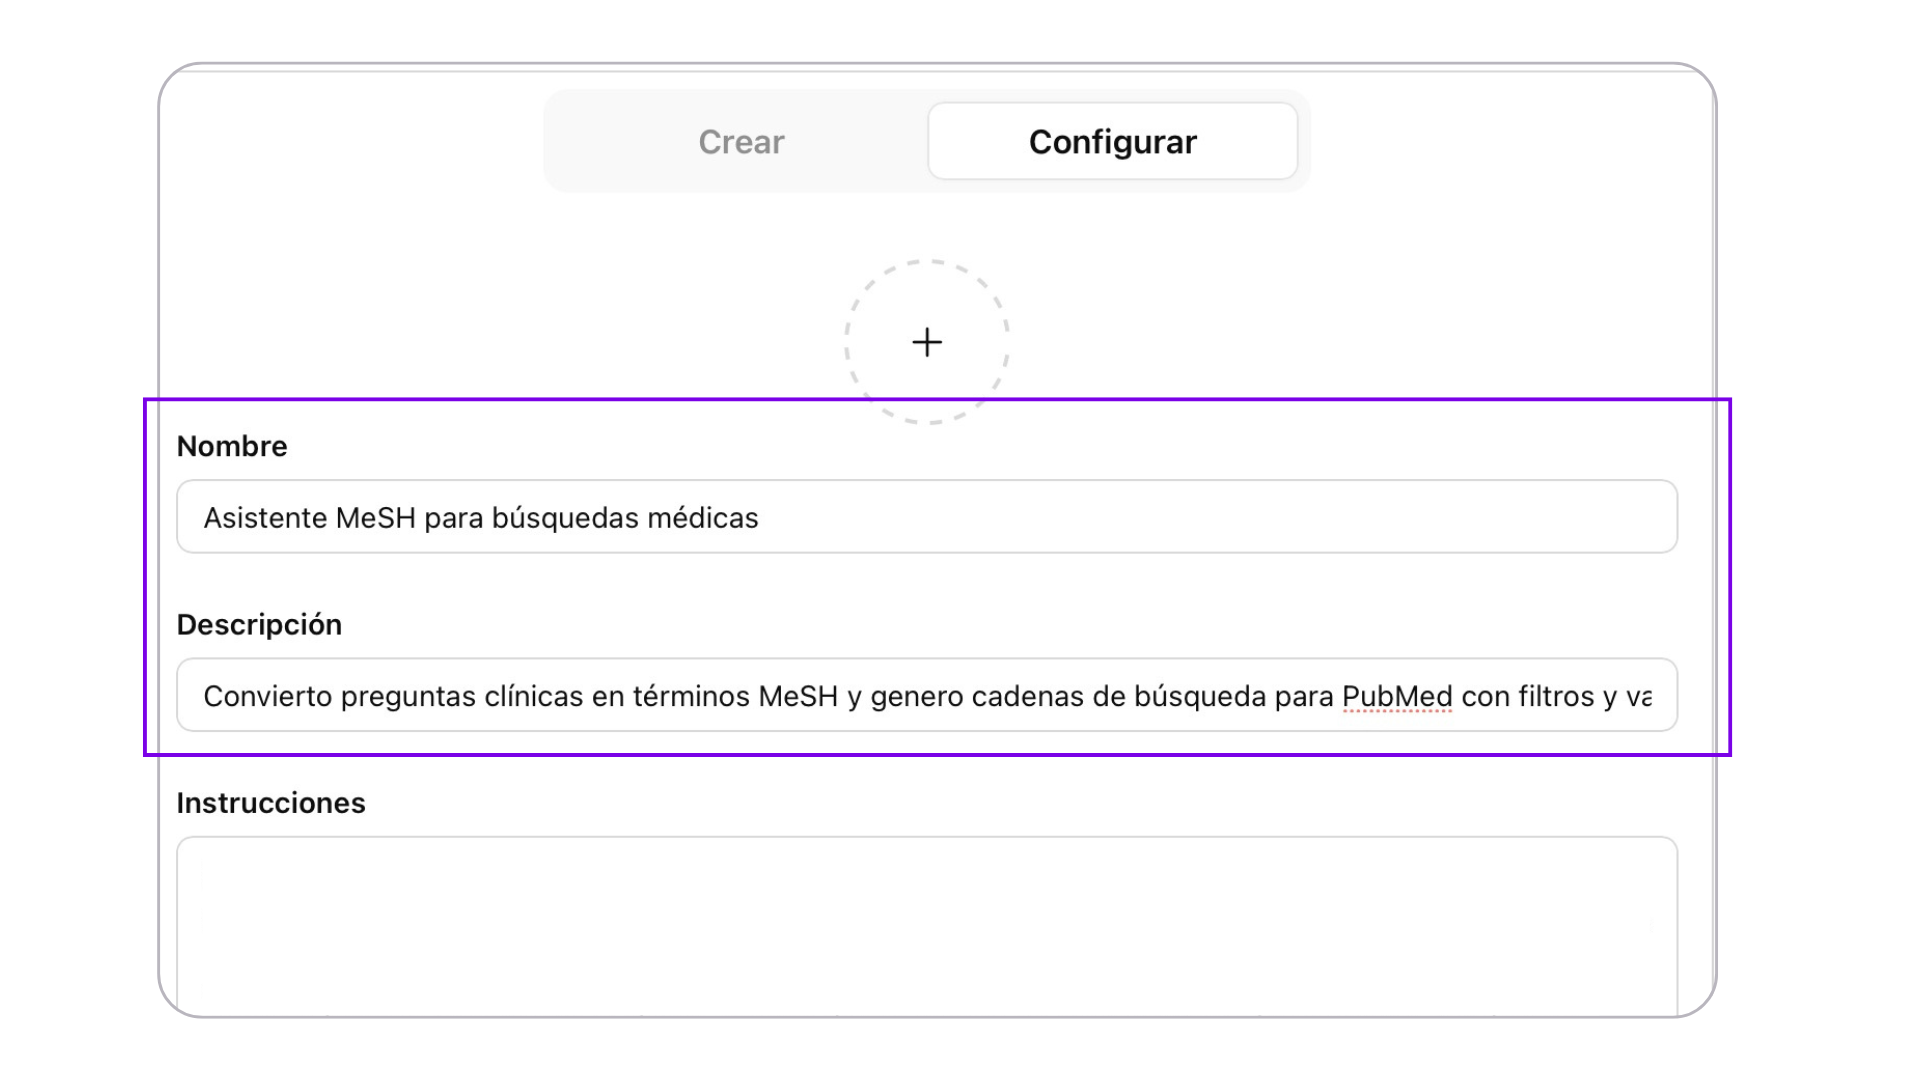Click the underlined word PubMed in Descripción
This screenshot has width=1920, height=1080.
(1396, 696)
